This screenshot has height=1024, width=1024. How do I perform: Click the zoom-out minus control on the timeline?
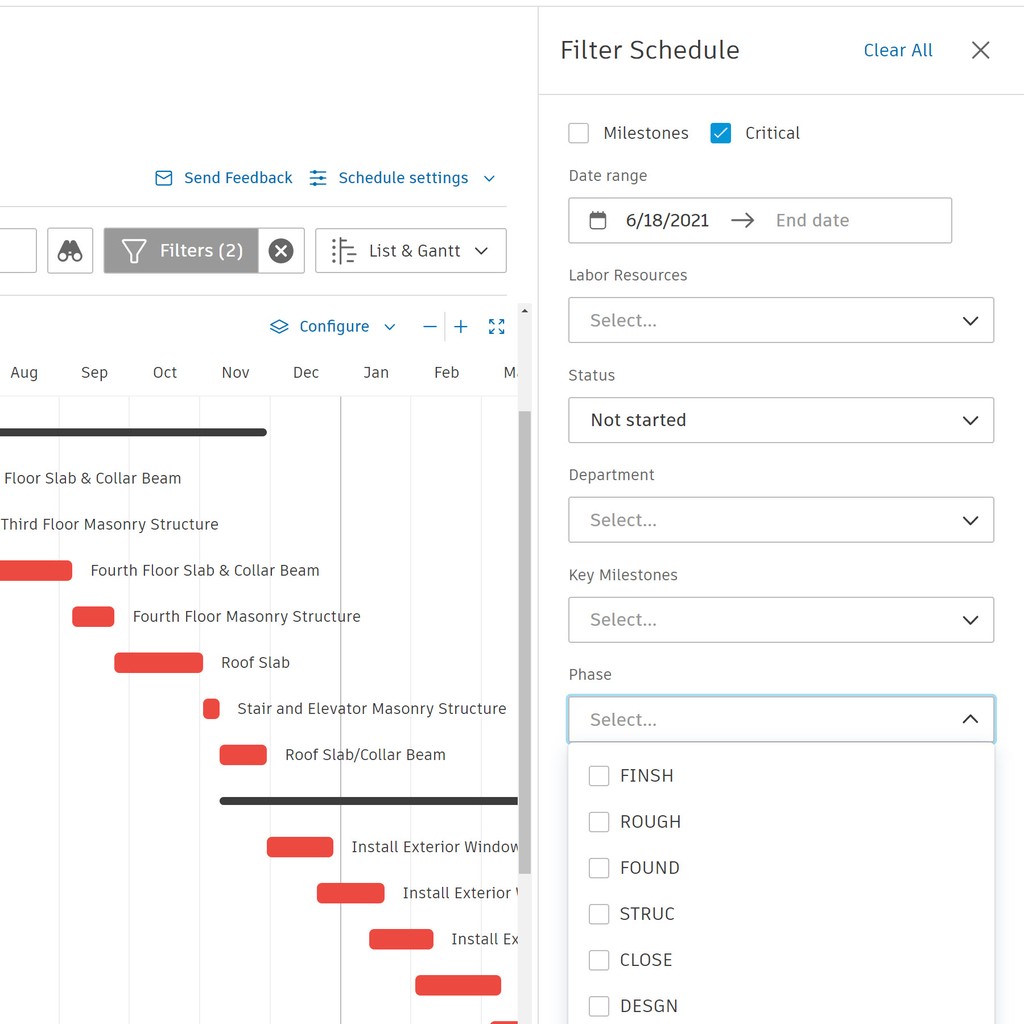[429, 326]
